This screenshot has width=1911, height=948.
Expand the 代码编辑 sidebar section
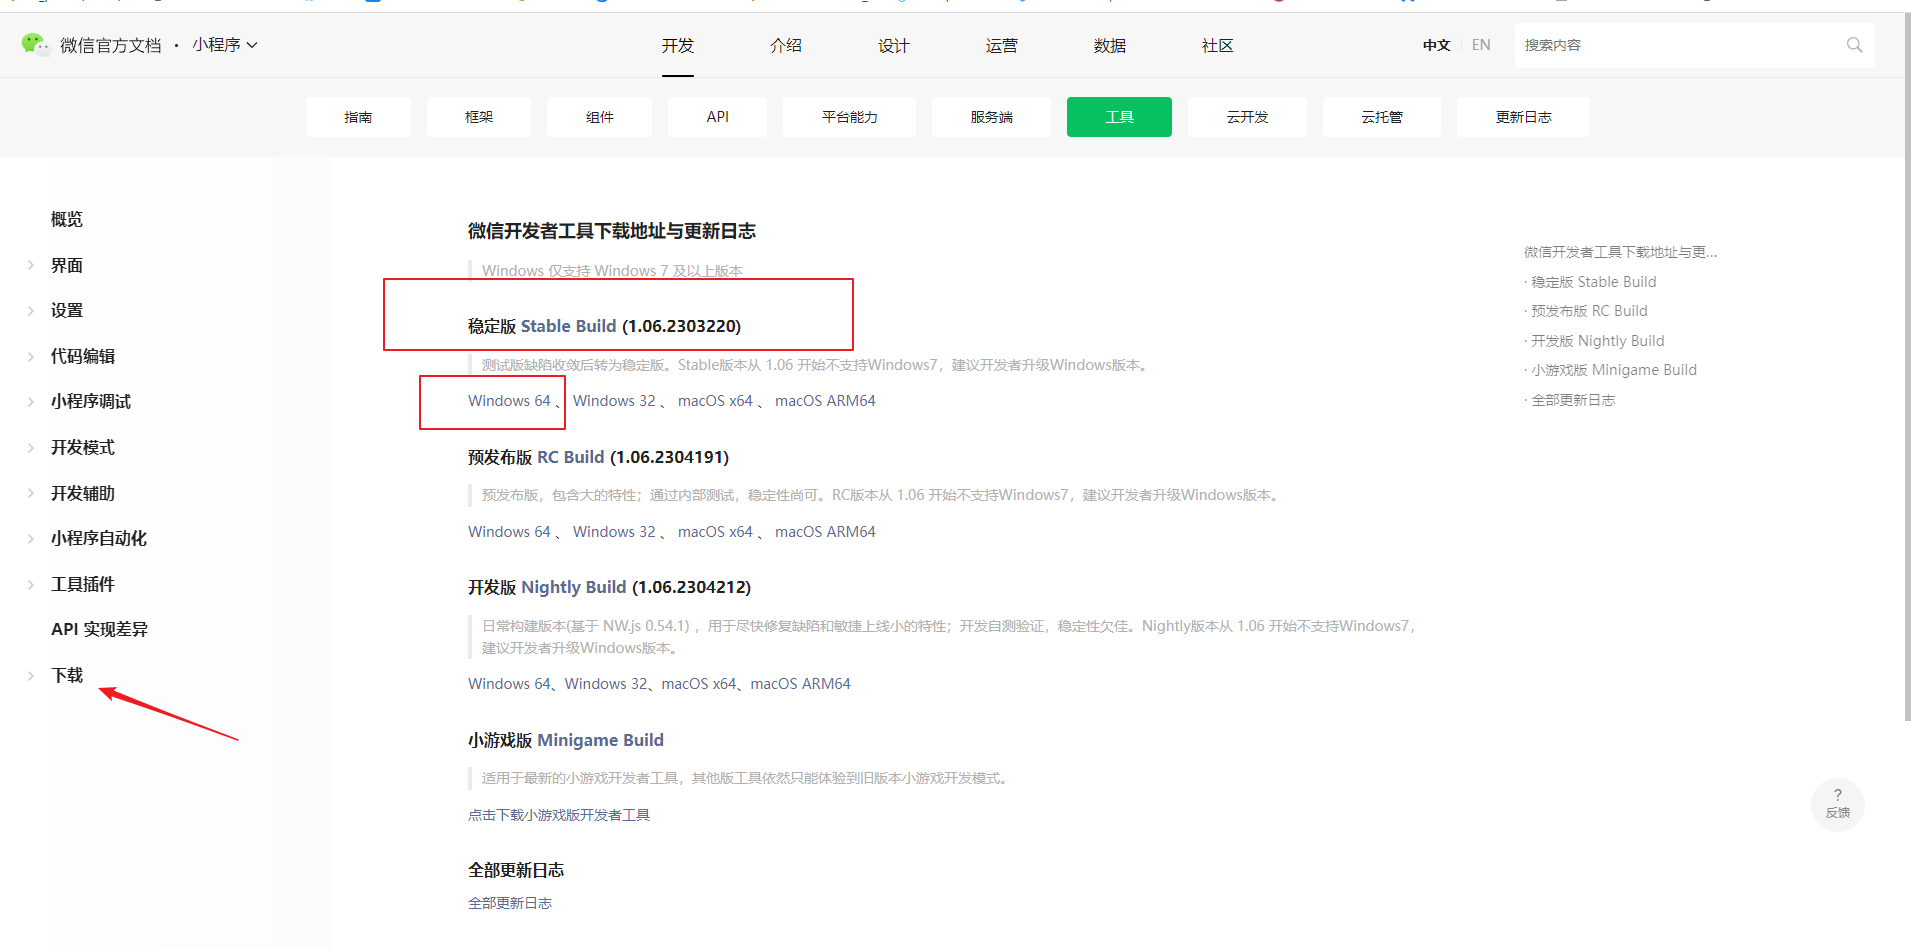[x=31, y=357]
